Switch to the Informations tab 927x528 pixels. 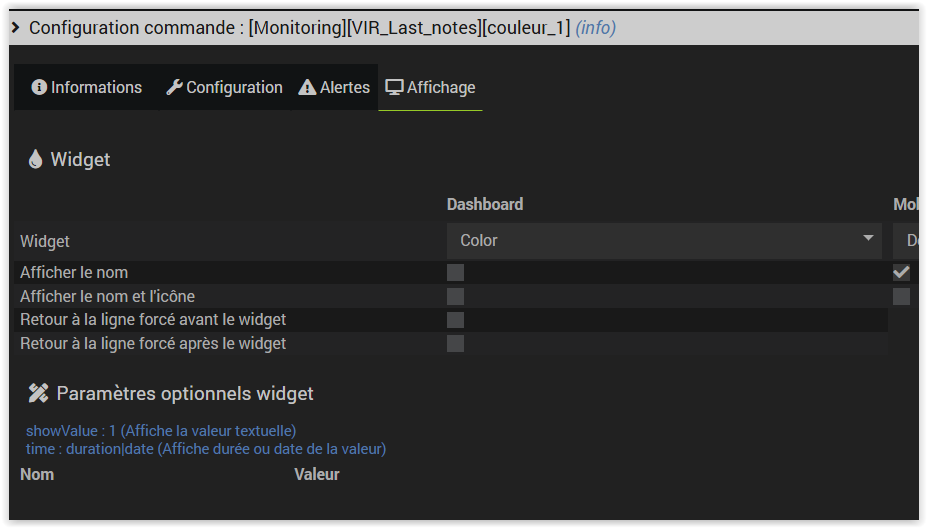click(87, 88)
